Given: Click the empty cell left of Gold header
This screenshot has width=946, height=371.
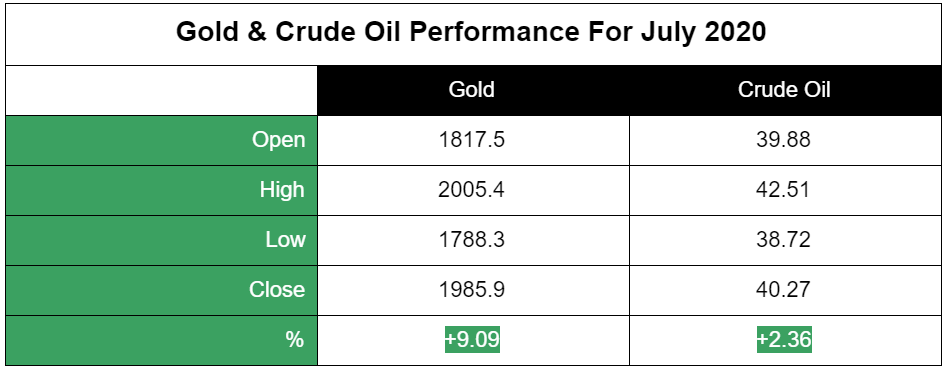Looking at the screenshot, I should click(x=161, y=90).
